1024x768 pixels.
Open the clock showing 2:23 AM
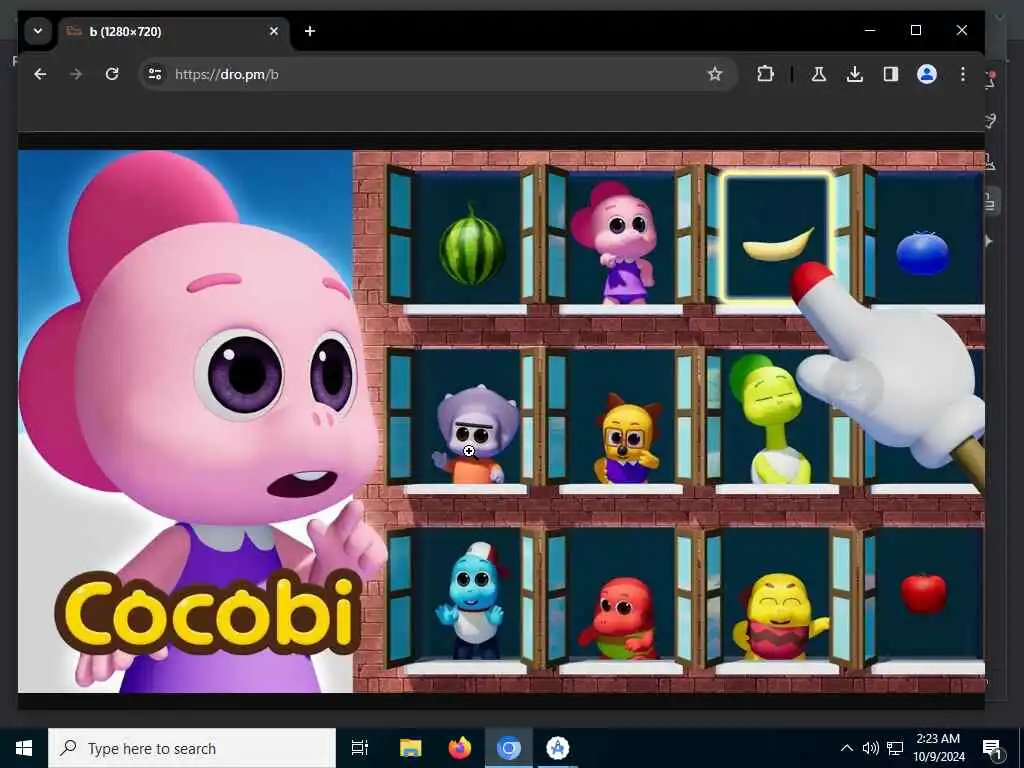(x=938, y=748)
